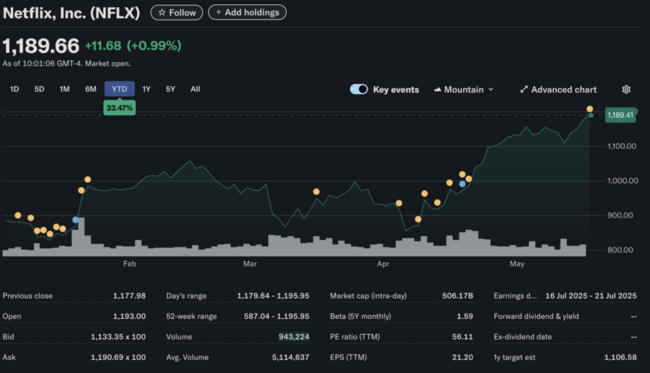Select the 1M time range tab
This screenshot has width=650, height=373.
pyautogui.click(x=65, y=89)
